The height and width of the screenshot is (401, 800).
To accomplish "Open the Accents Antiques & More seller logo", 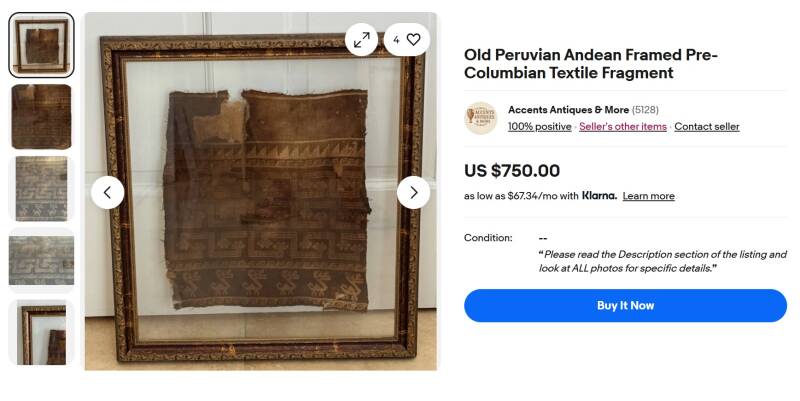I will (x=481, y=118).
